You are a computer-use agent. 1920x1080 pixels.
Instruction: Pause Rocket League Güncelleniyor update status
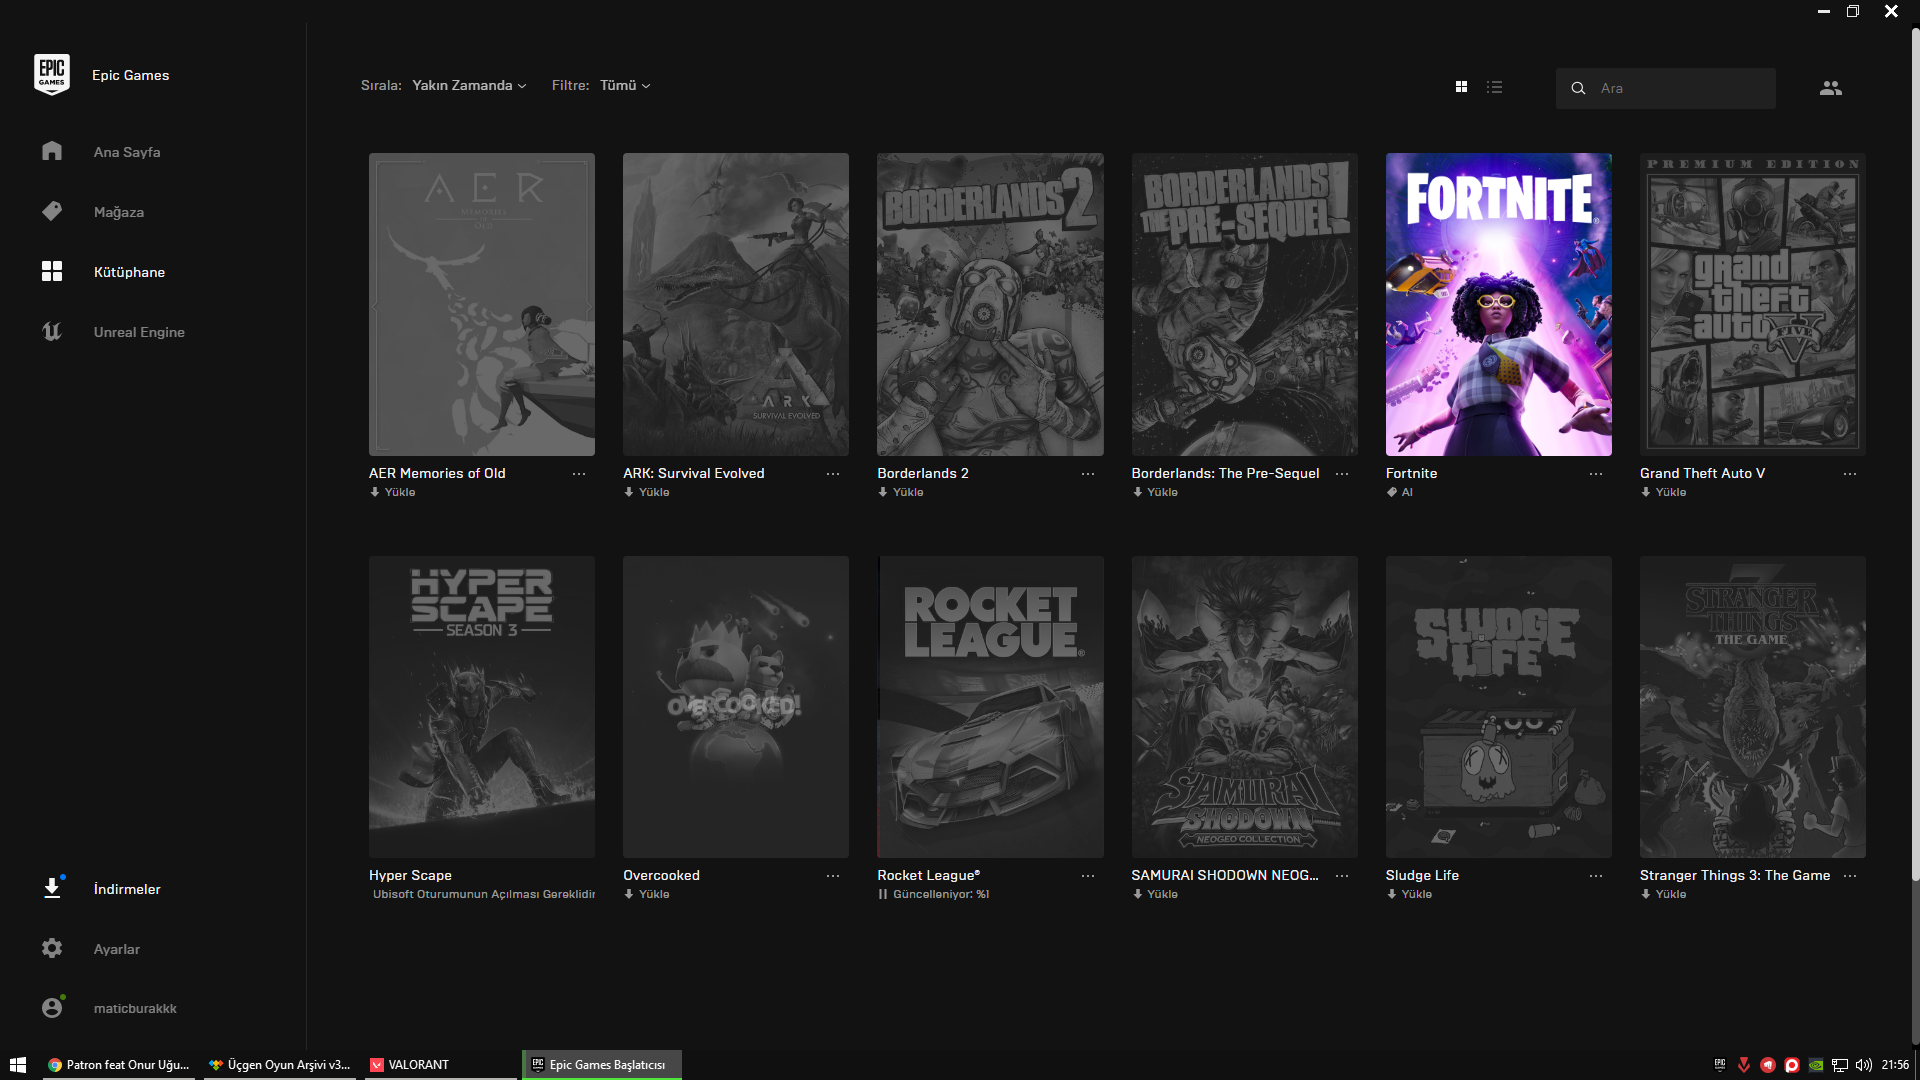[x=934, y=894]
